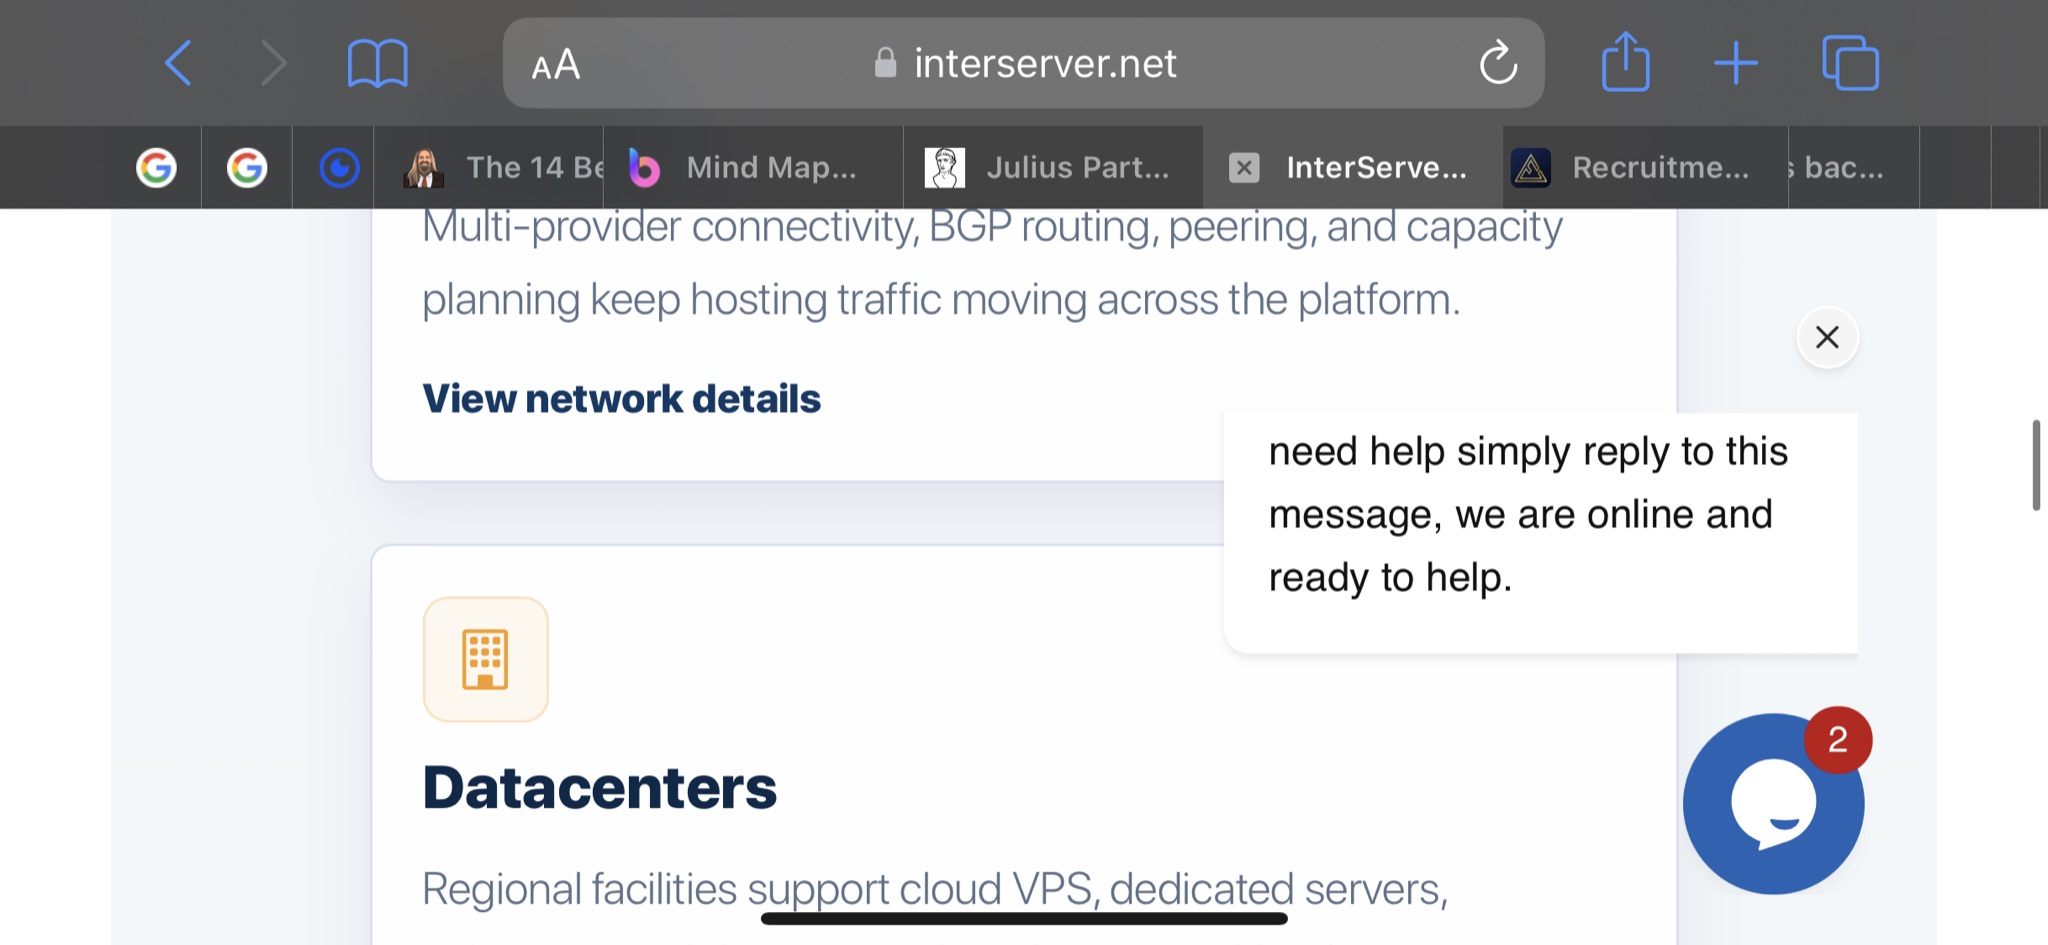Click the orange Datacenters building icon

(x=486, y=659)
